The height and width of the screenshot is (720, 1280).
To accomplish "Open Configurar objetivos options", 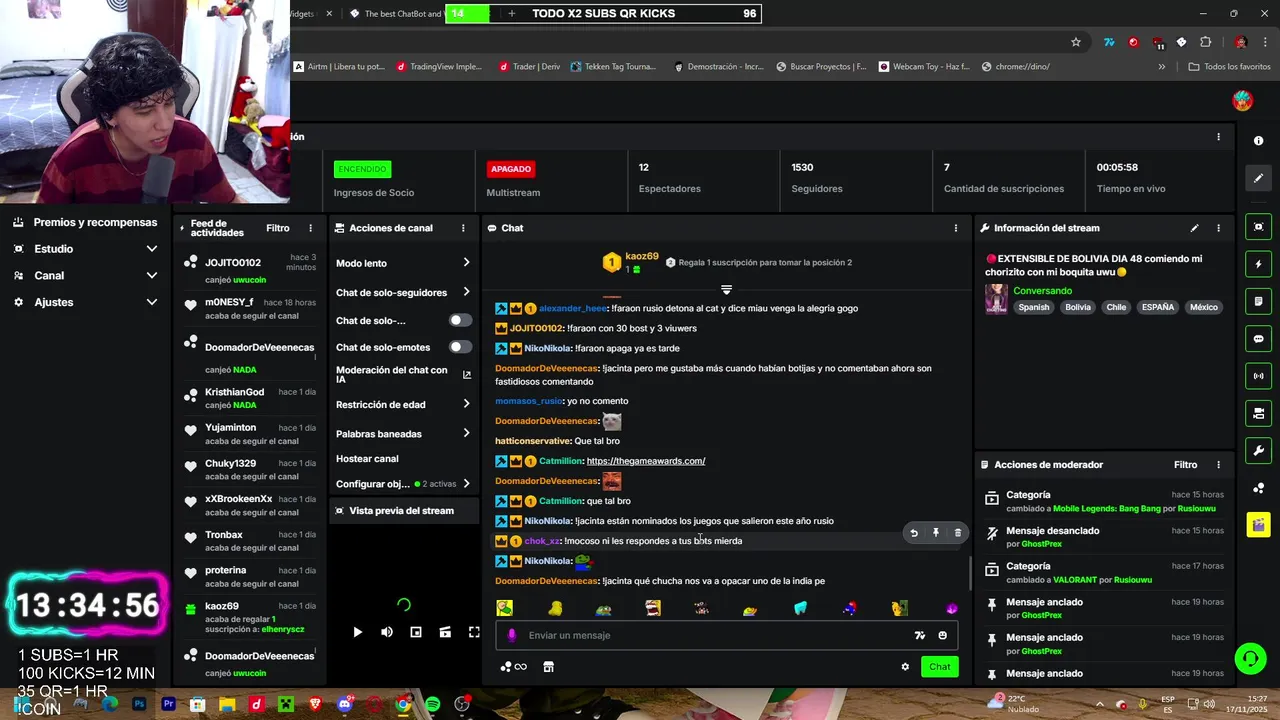I will (x=403, y=484).
